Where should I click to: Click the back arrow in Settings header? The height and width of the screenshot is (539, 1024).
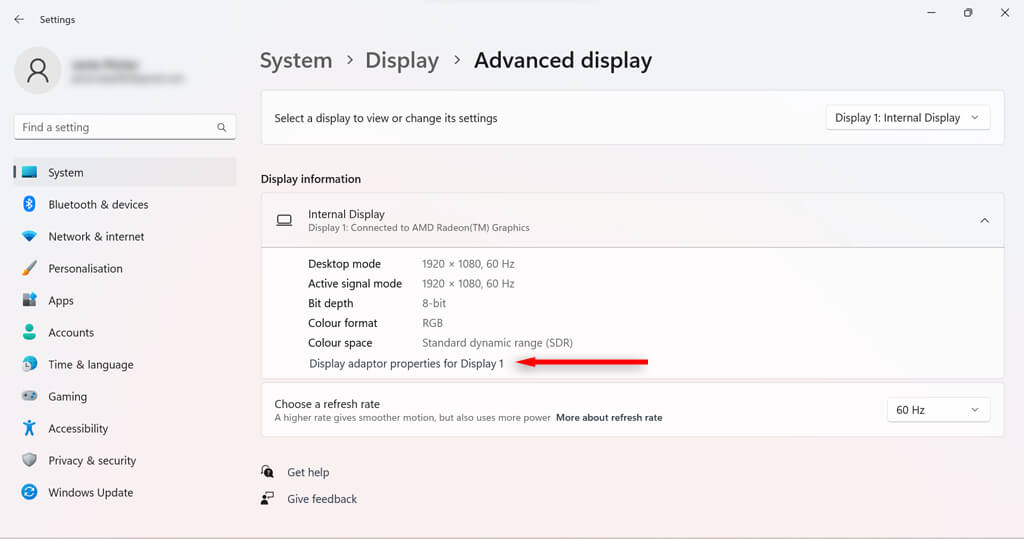pyautogui.click(x=19, y=19)
